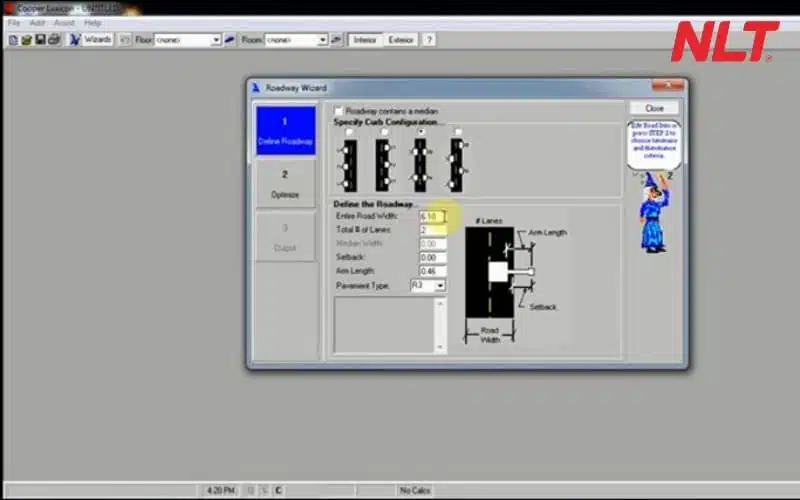Open the Floor dropdown list
Screen dimensions: 800x500
click(215, 40)
